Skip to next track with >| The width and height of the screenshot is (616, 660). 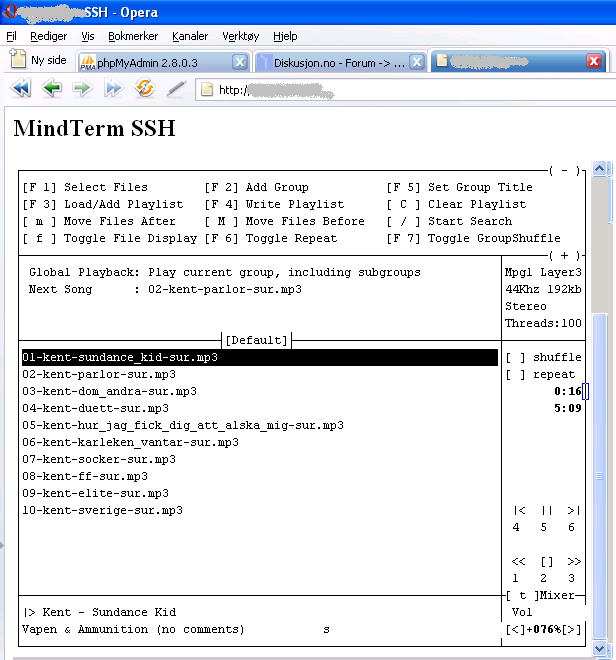click(574, 510)
